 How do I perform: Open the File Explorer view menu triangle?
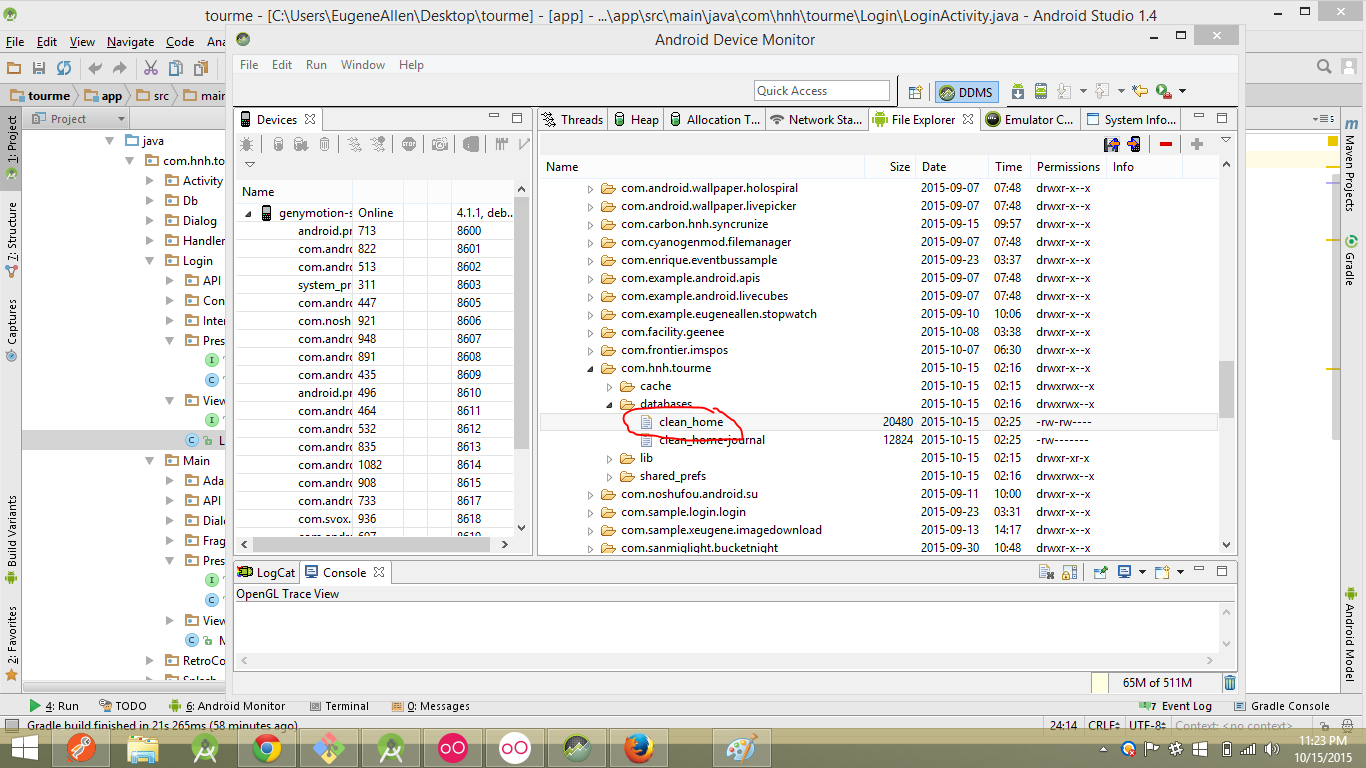(x=1226, y=141)
